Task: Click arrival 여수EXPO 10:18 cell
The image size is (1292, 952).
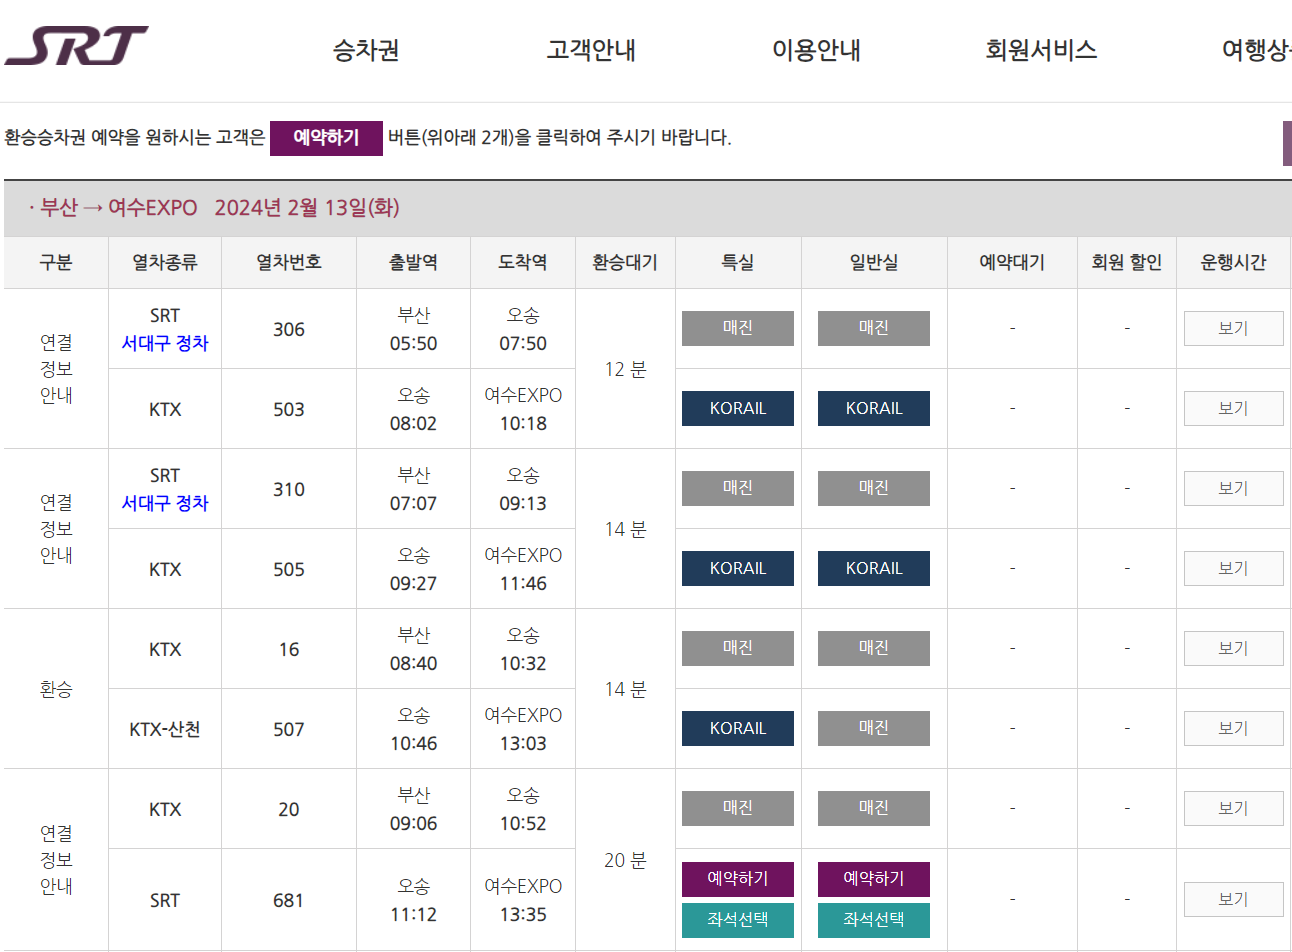Action: coord(523,409)
